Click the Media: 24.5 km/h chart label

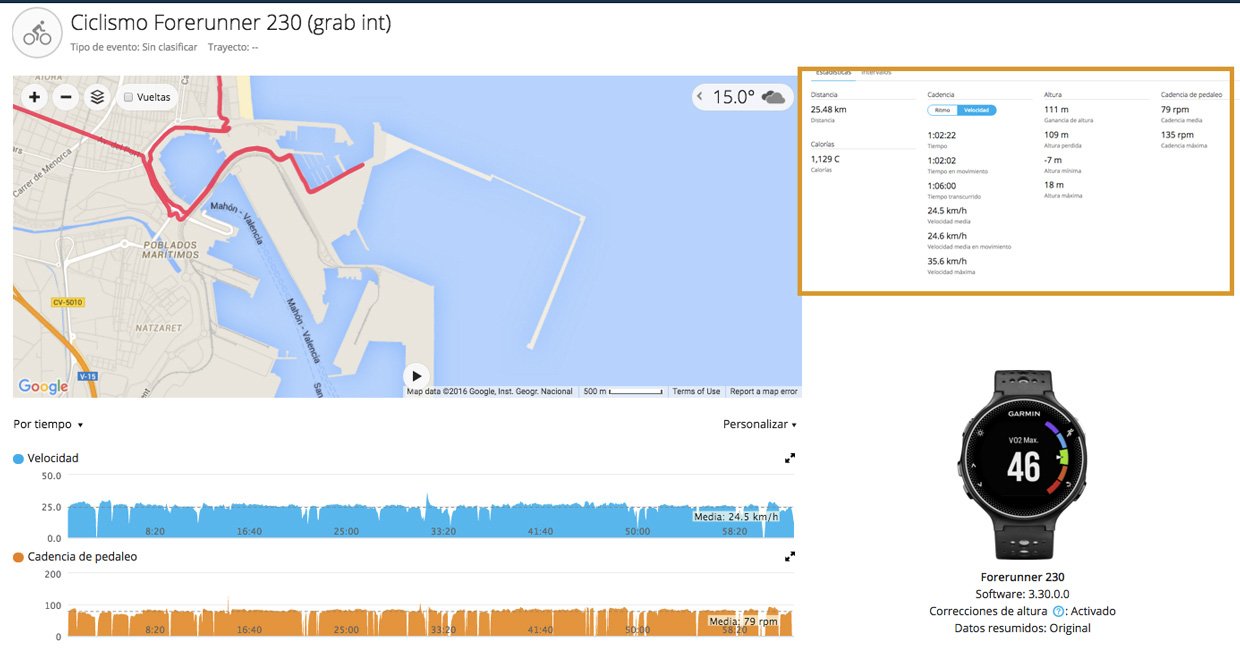tap(736, 517)
